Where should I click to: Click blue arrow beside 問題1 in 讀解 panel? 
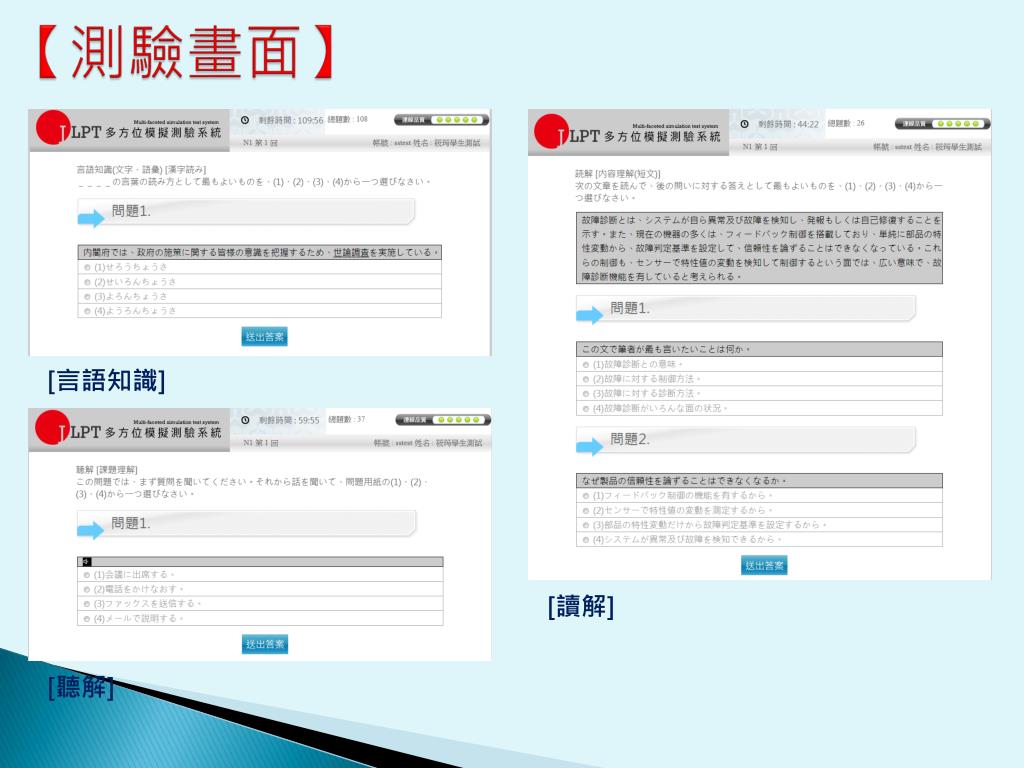590,315
